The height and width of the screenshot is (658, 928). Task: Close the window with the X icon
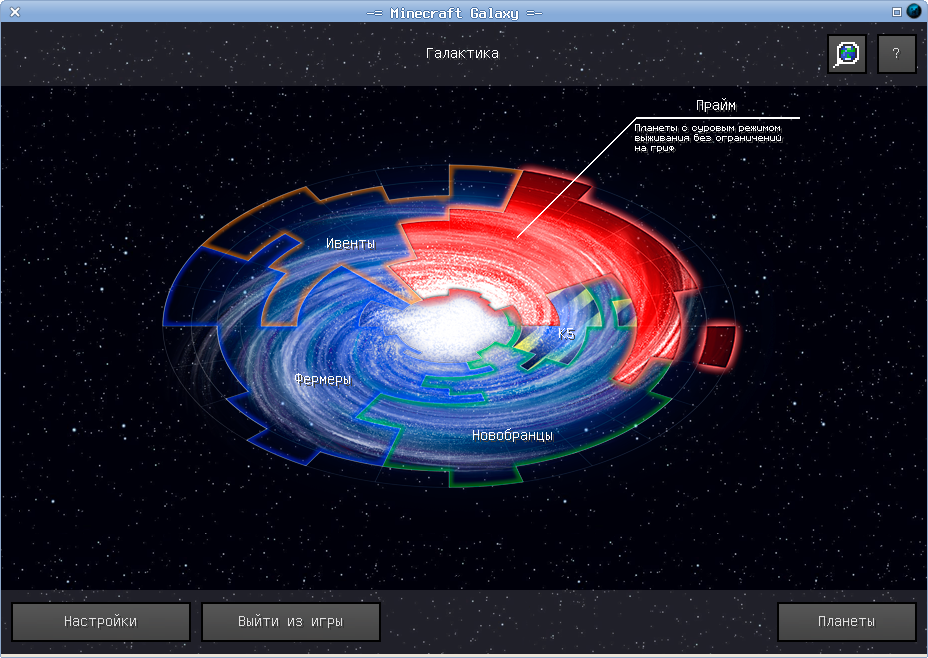pos(15,12)
